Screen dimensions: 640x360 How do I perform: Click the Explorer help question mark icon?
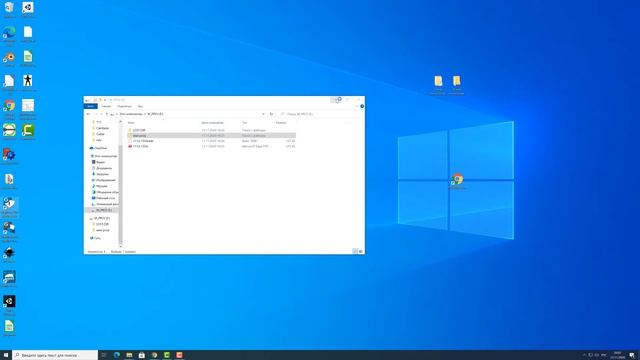pos(362,106)
